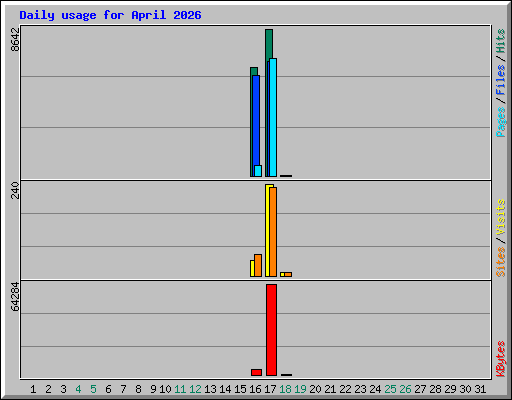512x400 pixels.
Task: Click the Pages legend label
Action: click(501, 122)
